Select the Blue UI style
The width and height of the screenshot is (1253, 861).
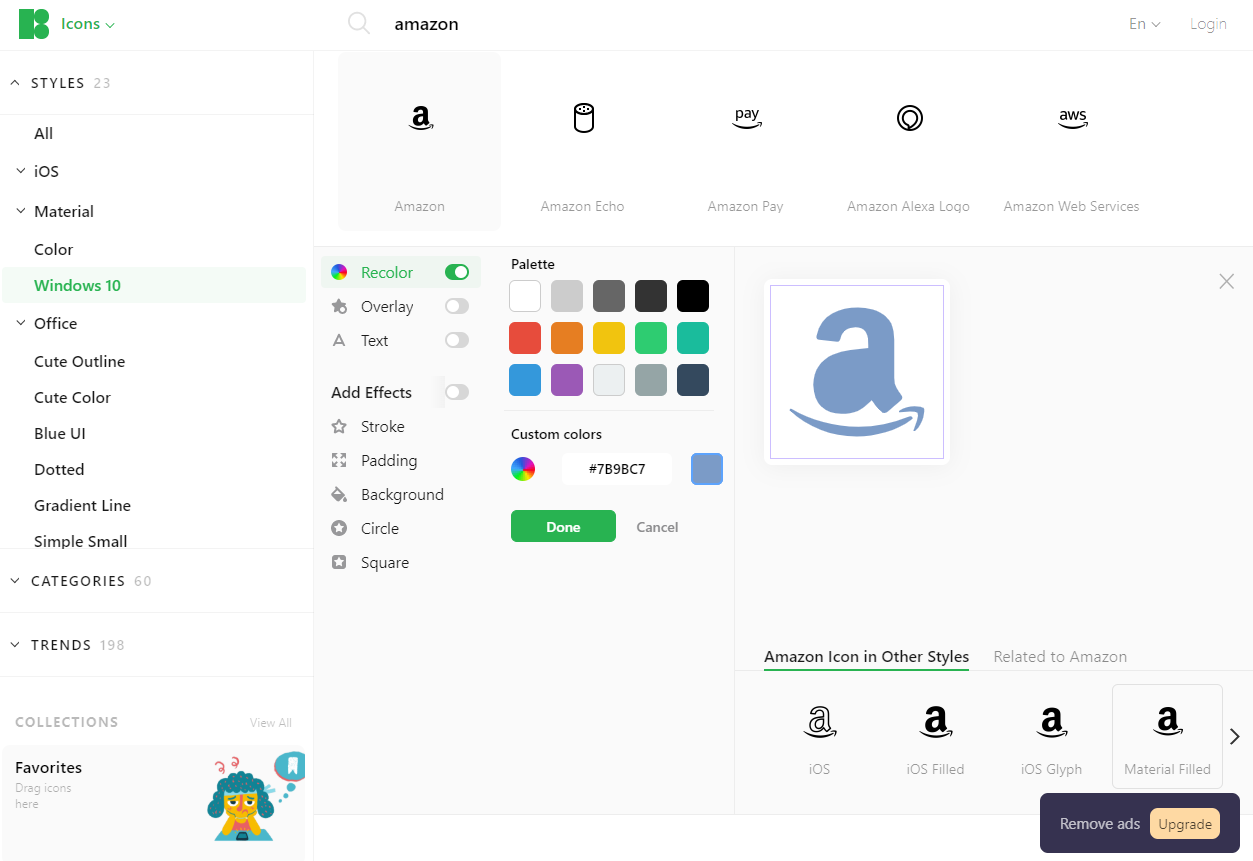tap(60, 433)
